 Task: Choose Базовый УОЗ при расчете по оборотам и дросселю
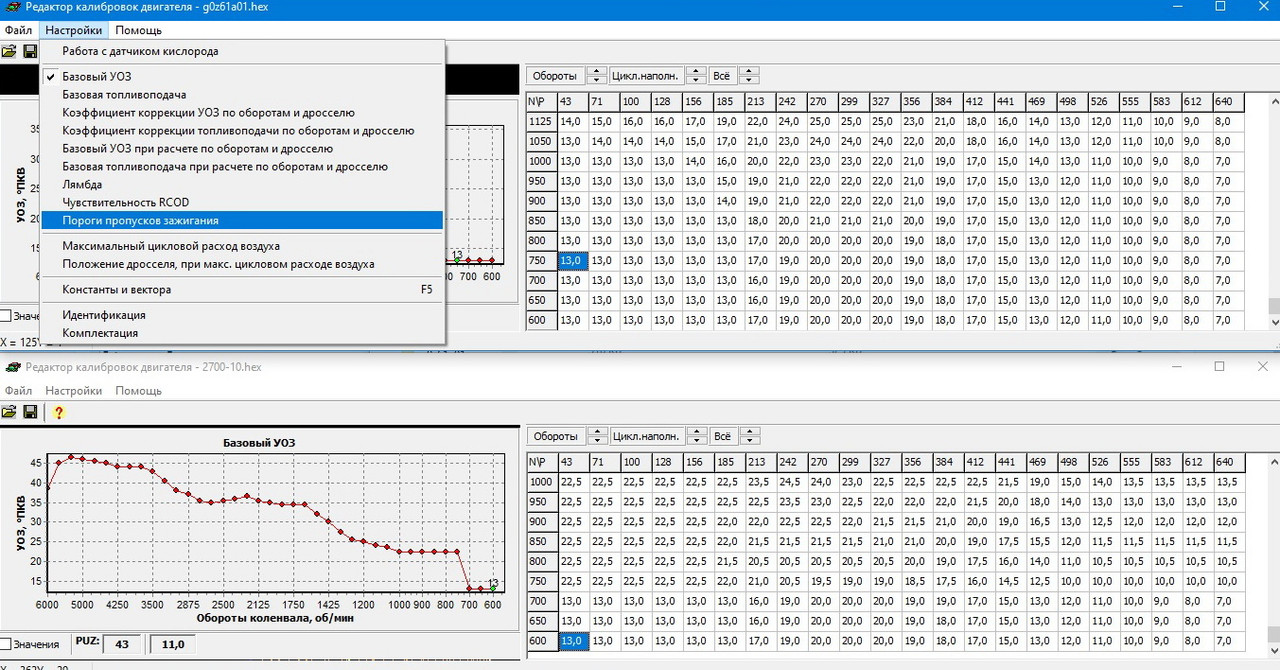[x=242, y=148]
